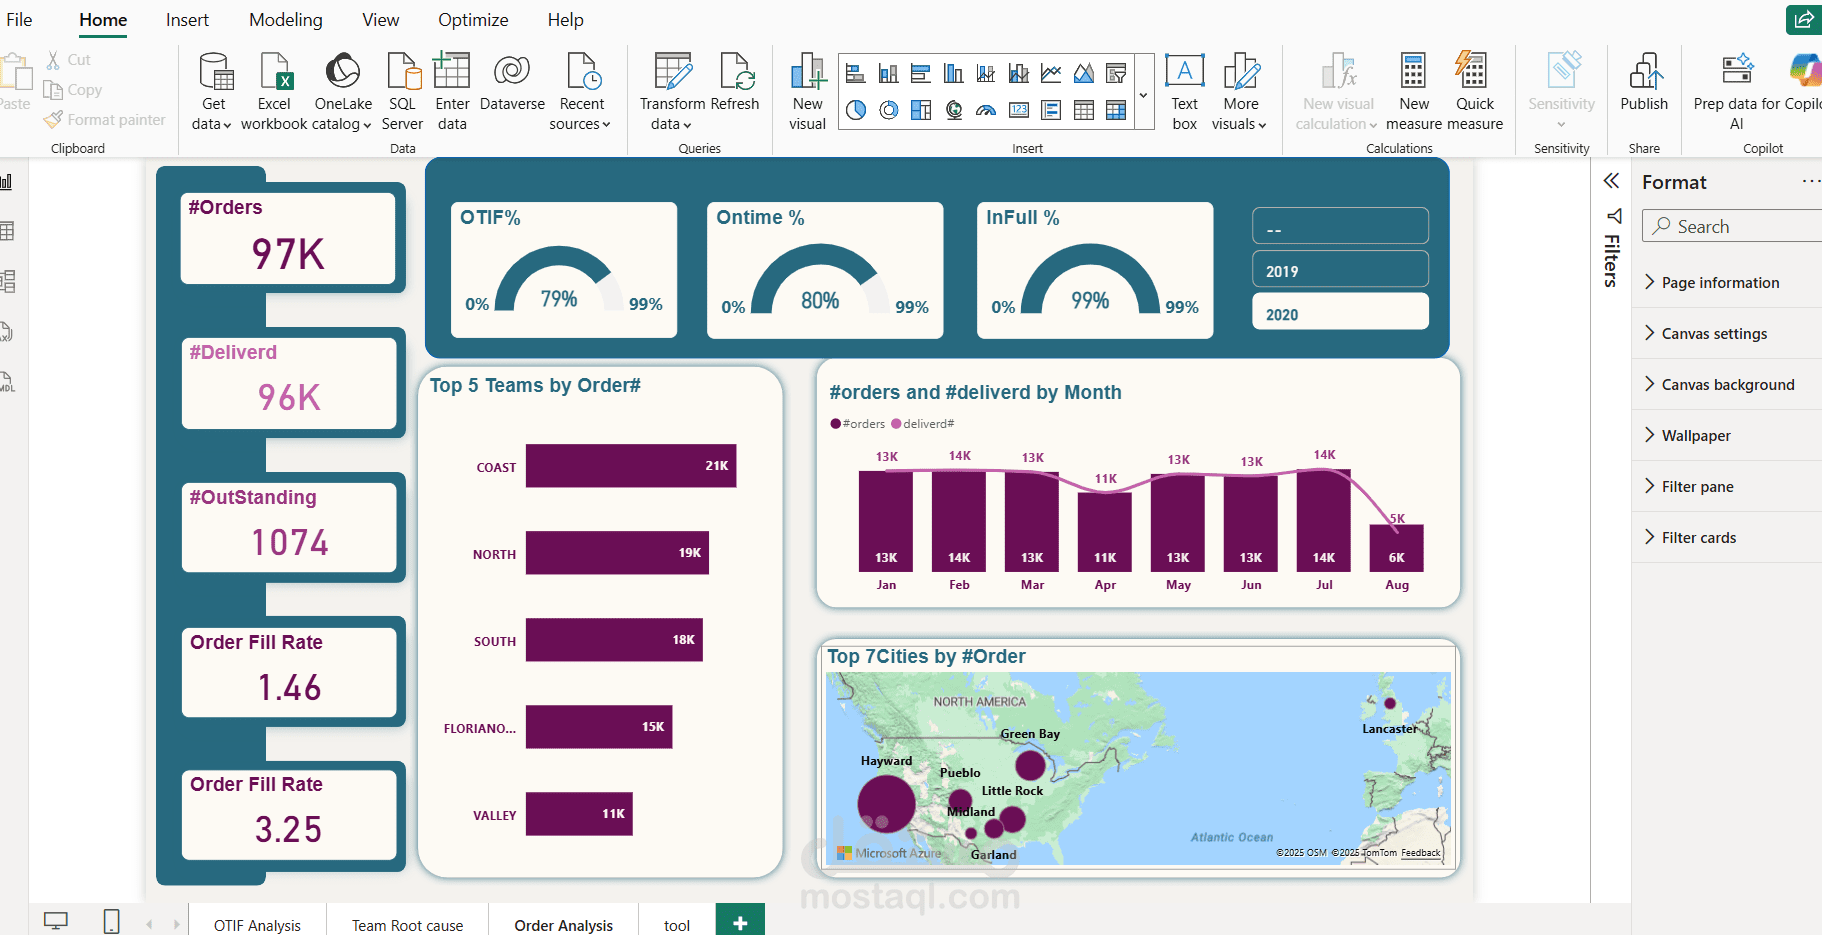The width and height of the screenshot is (1822, 935).
Task: Select the pie chart visual type
Action: point(856,110)
